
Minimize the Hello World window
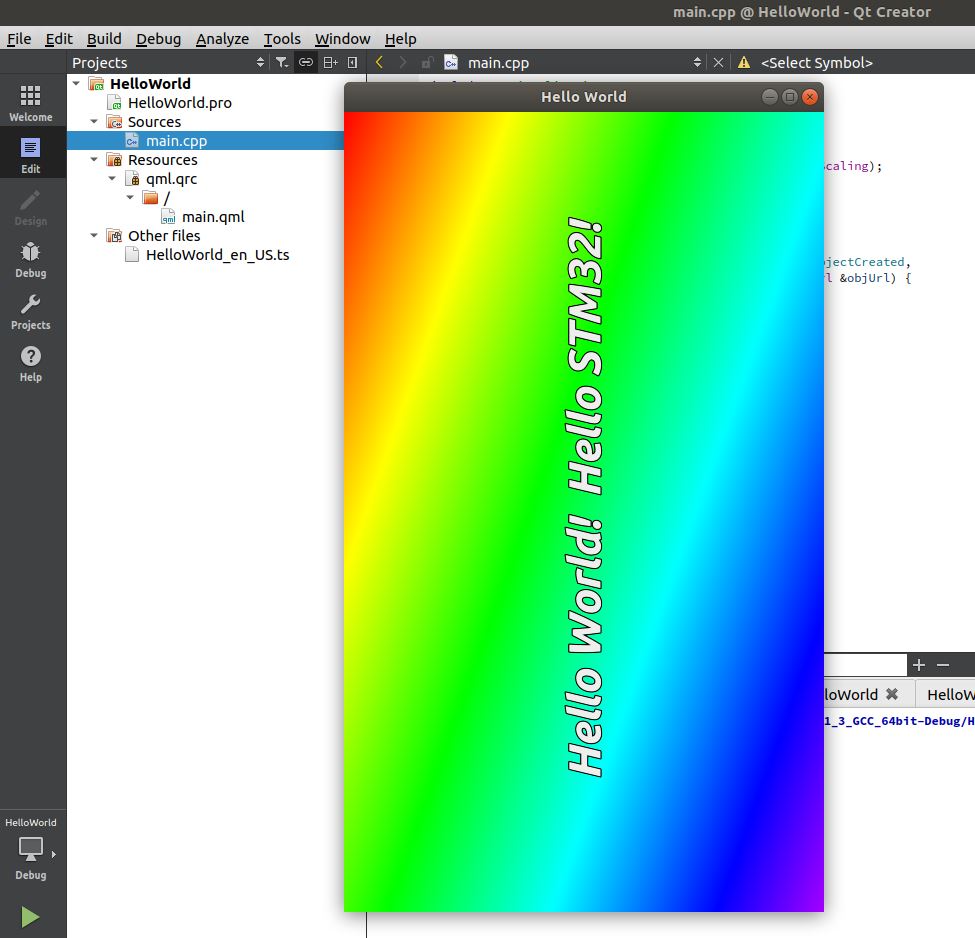pos(770,96)
